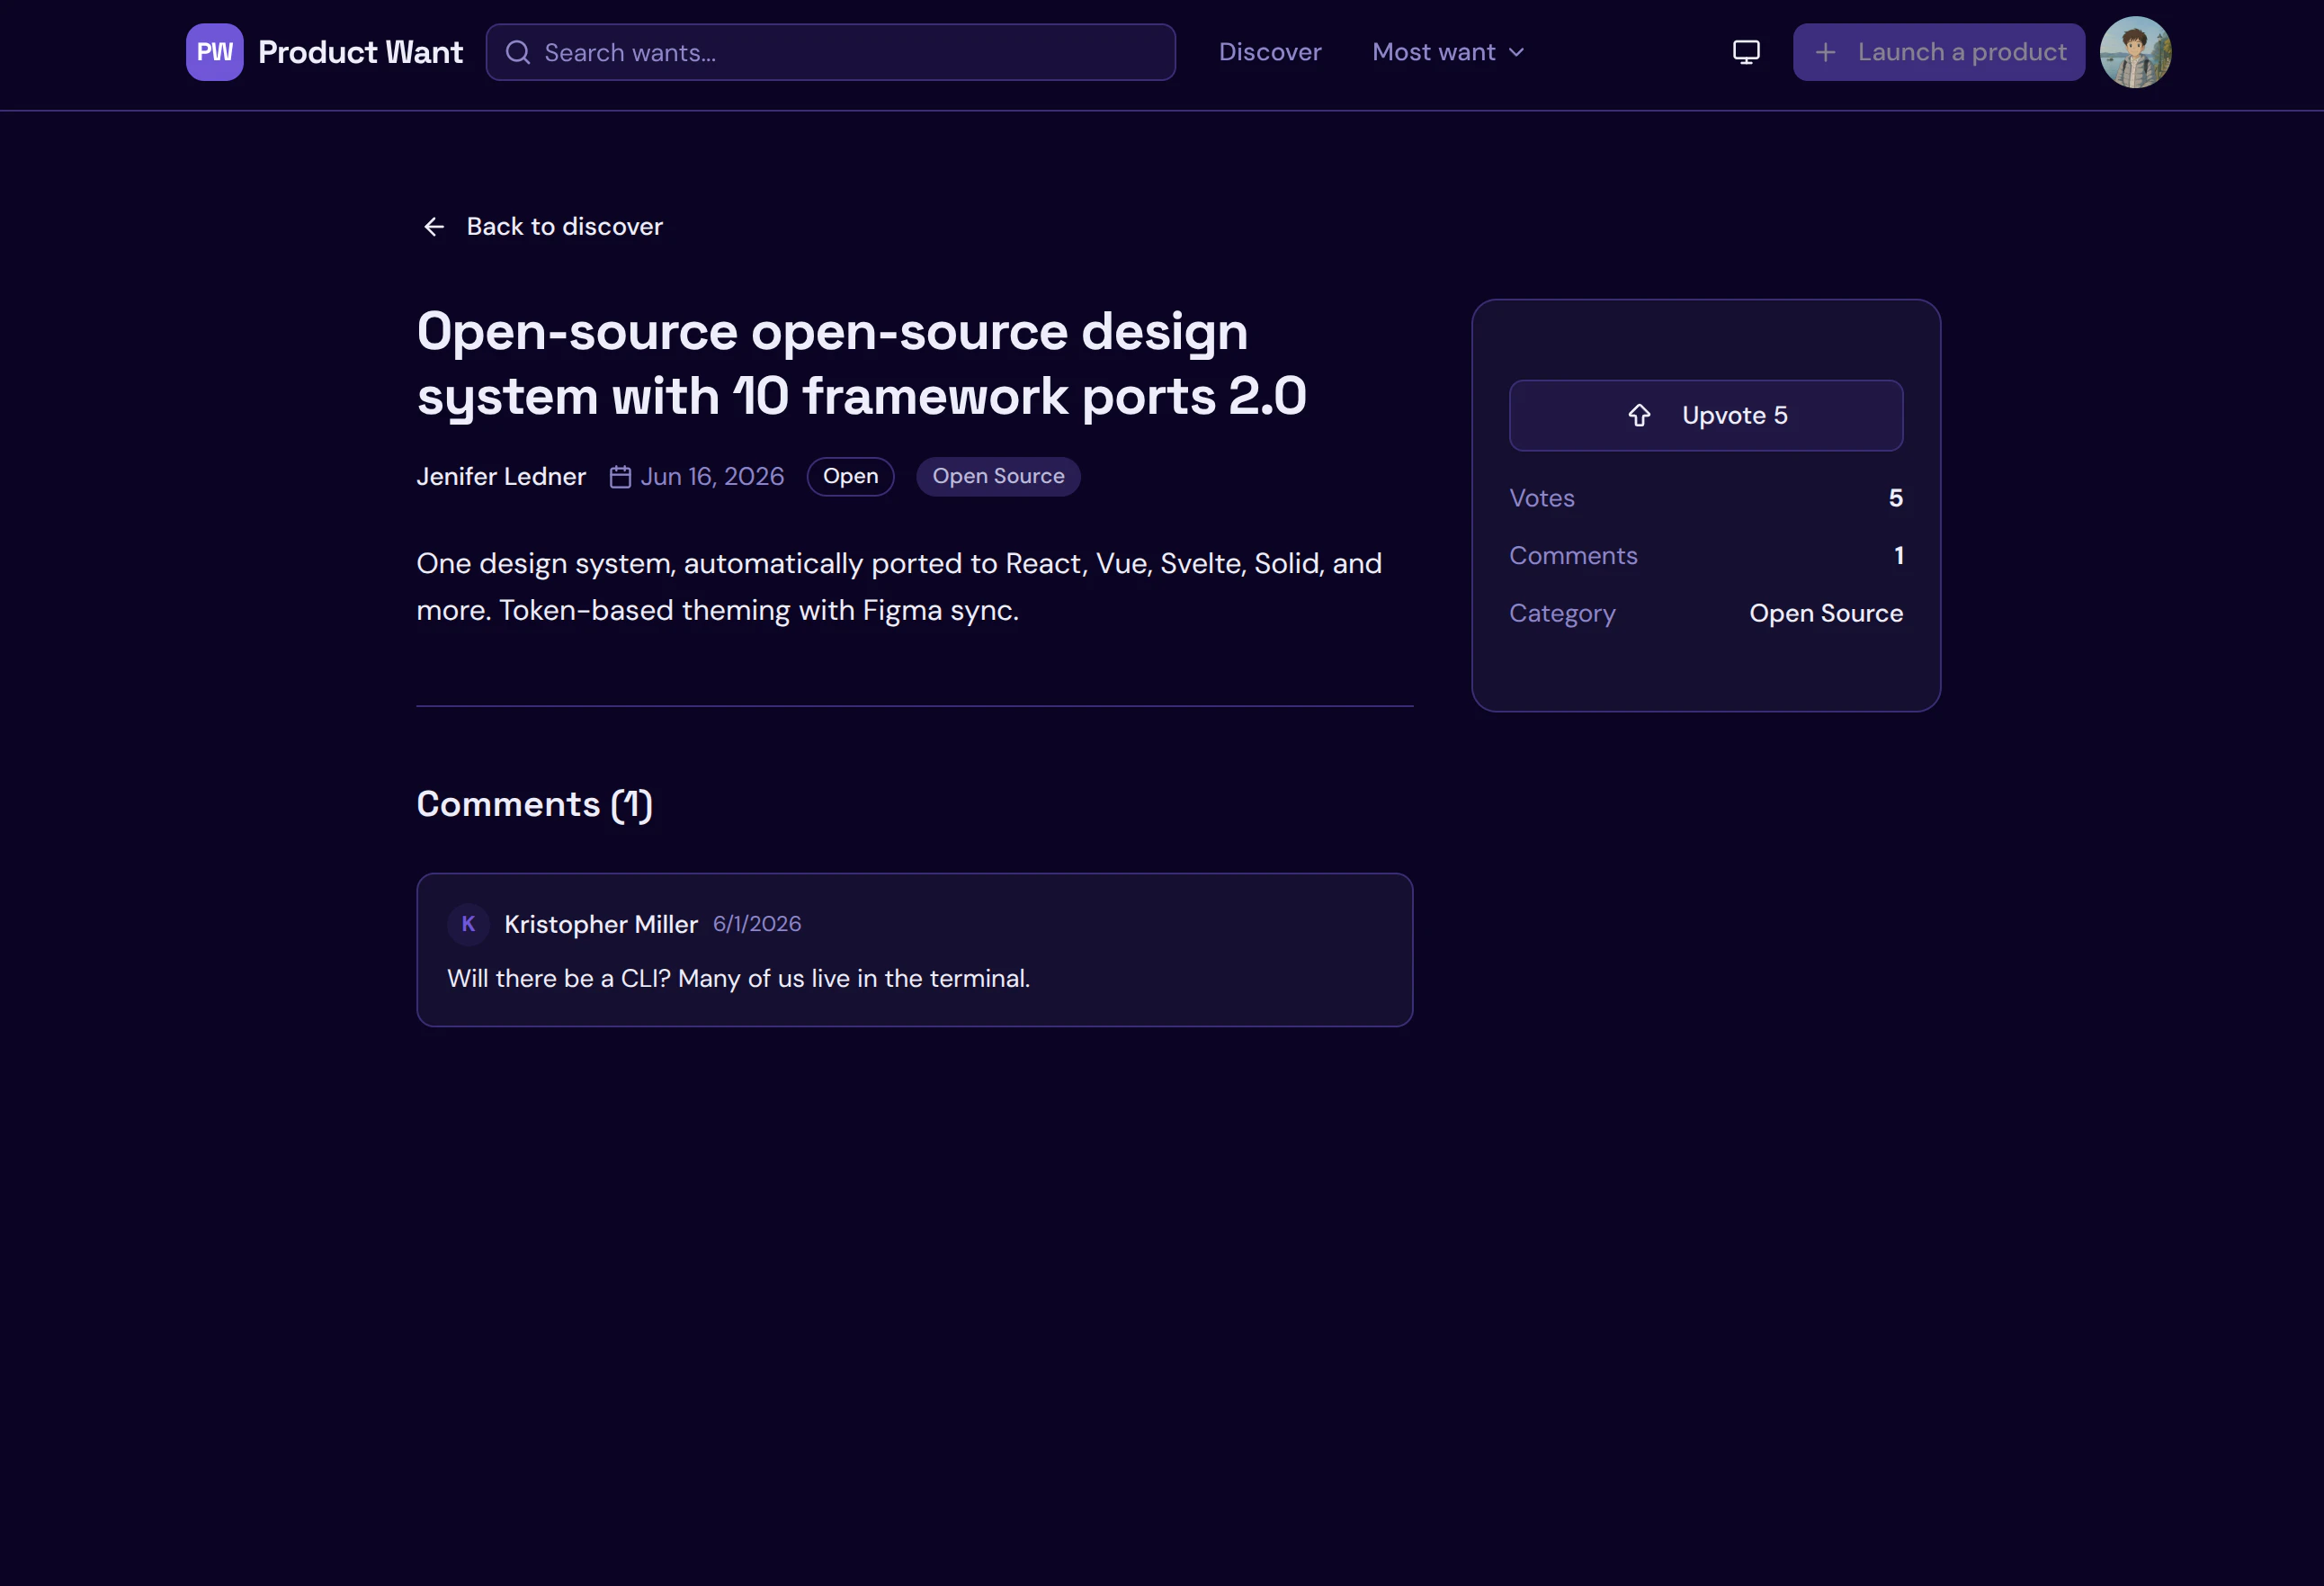2324x1586 pixels.
Task: Click Launch a product button
Action: click(1938, 52)
